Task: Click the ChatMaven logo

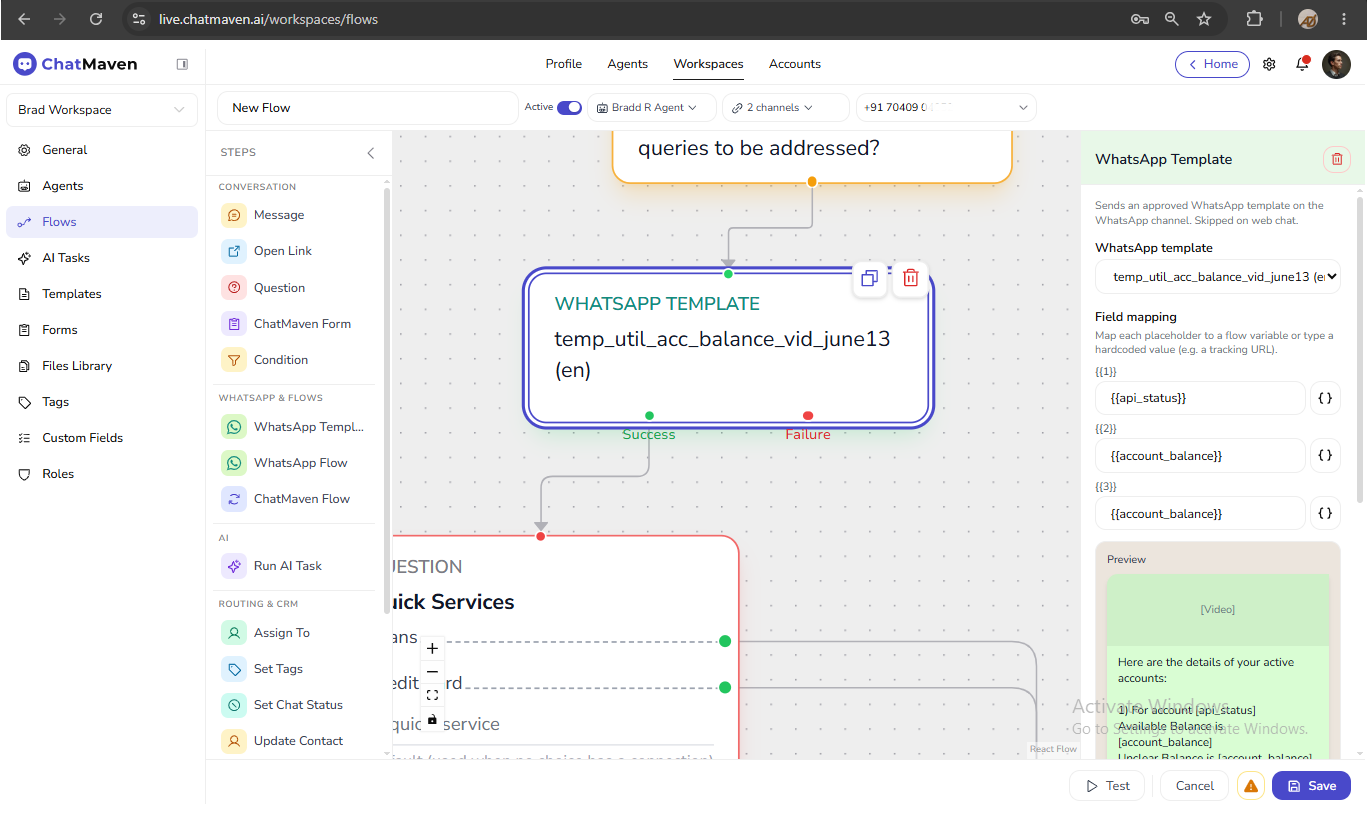Action: (x=75, y=64)
